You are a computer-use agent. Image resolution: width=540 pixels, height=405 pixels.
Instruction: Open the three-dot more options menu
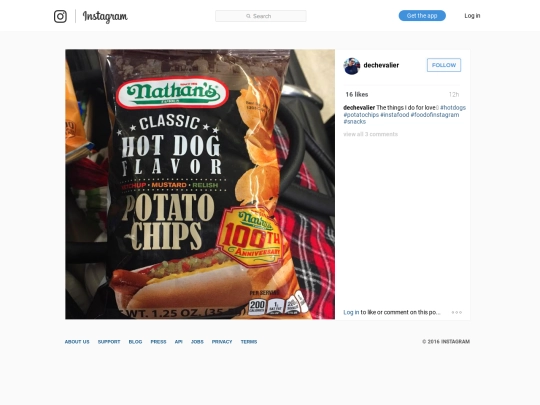pyautogui.click(x=457, y=312)
